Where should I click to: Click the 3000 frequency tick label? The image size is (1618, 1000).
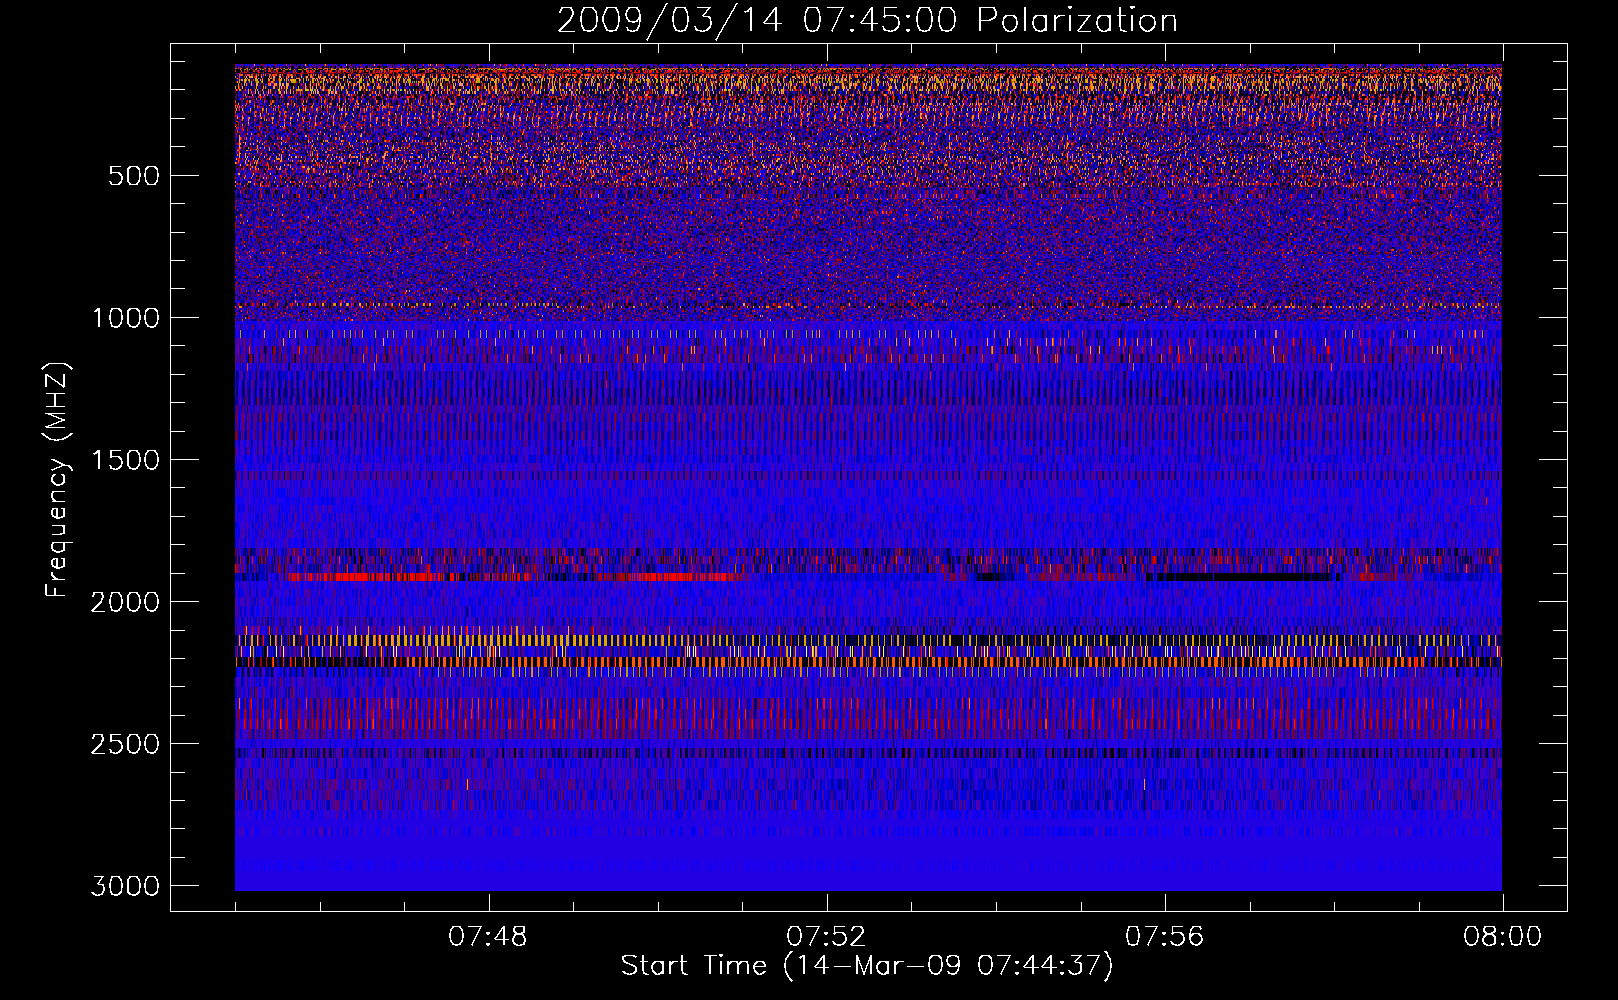click(125, 886)
